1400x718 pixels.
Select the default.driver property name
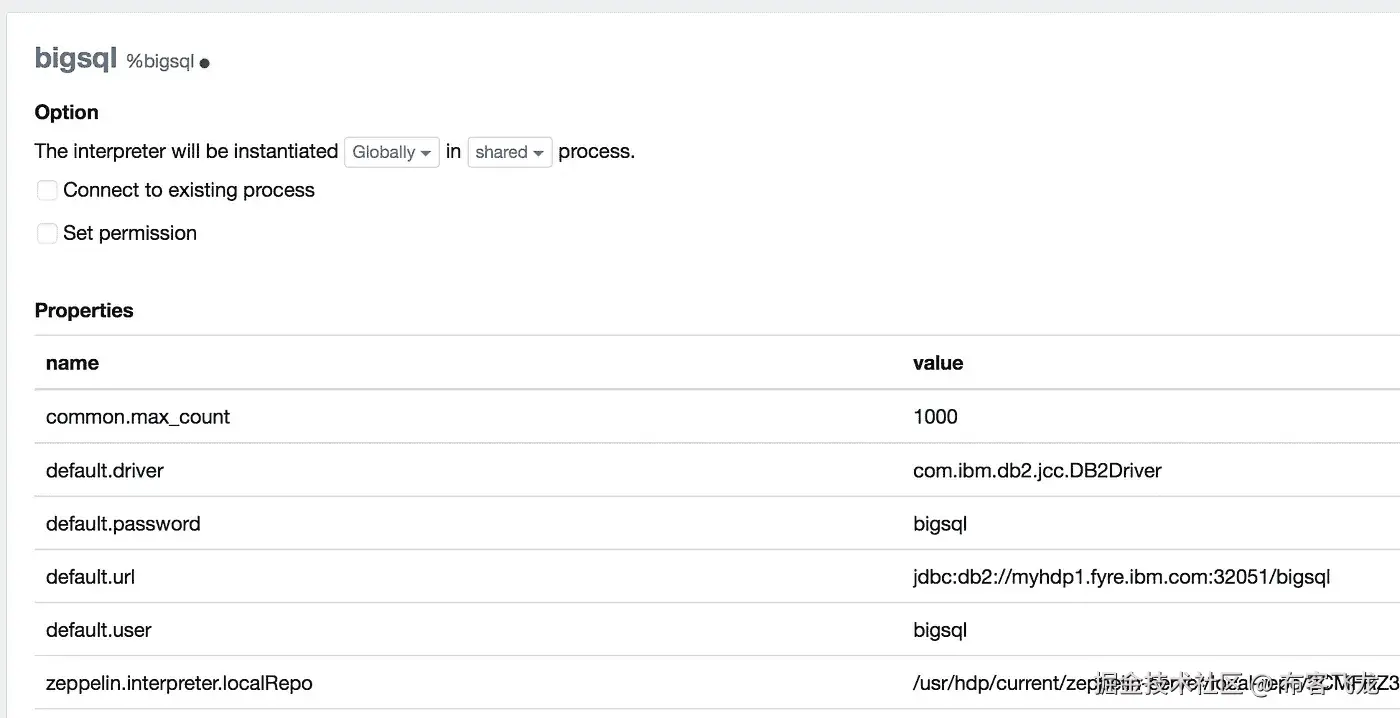pyautogui.click(x=105, y=470)
